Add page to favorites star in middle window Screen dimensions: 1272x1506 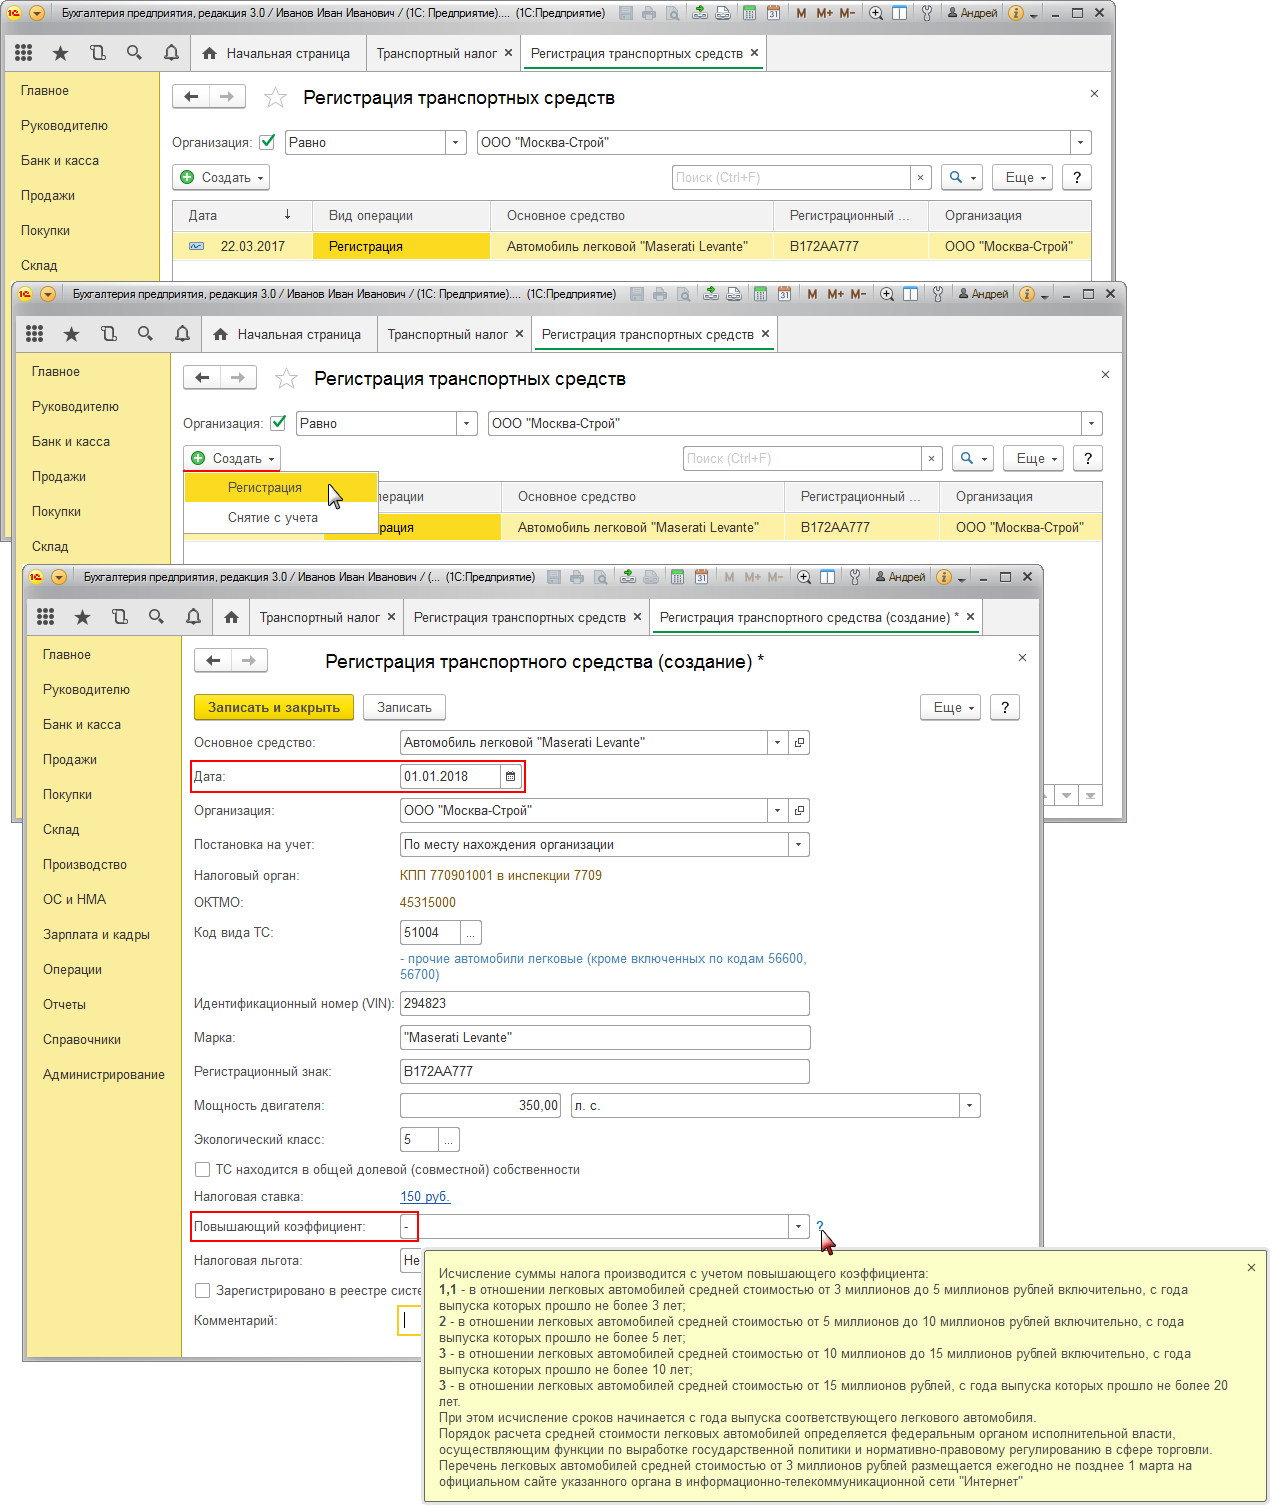click(286, 378)
